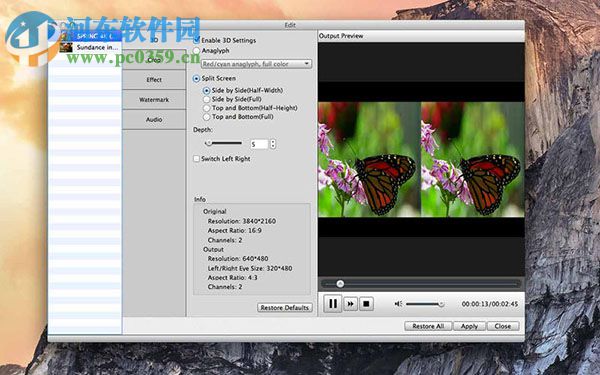Decrease depth with the stepper down arrow

click(272, 146)
